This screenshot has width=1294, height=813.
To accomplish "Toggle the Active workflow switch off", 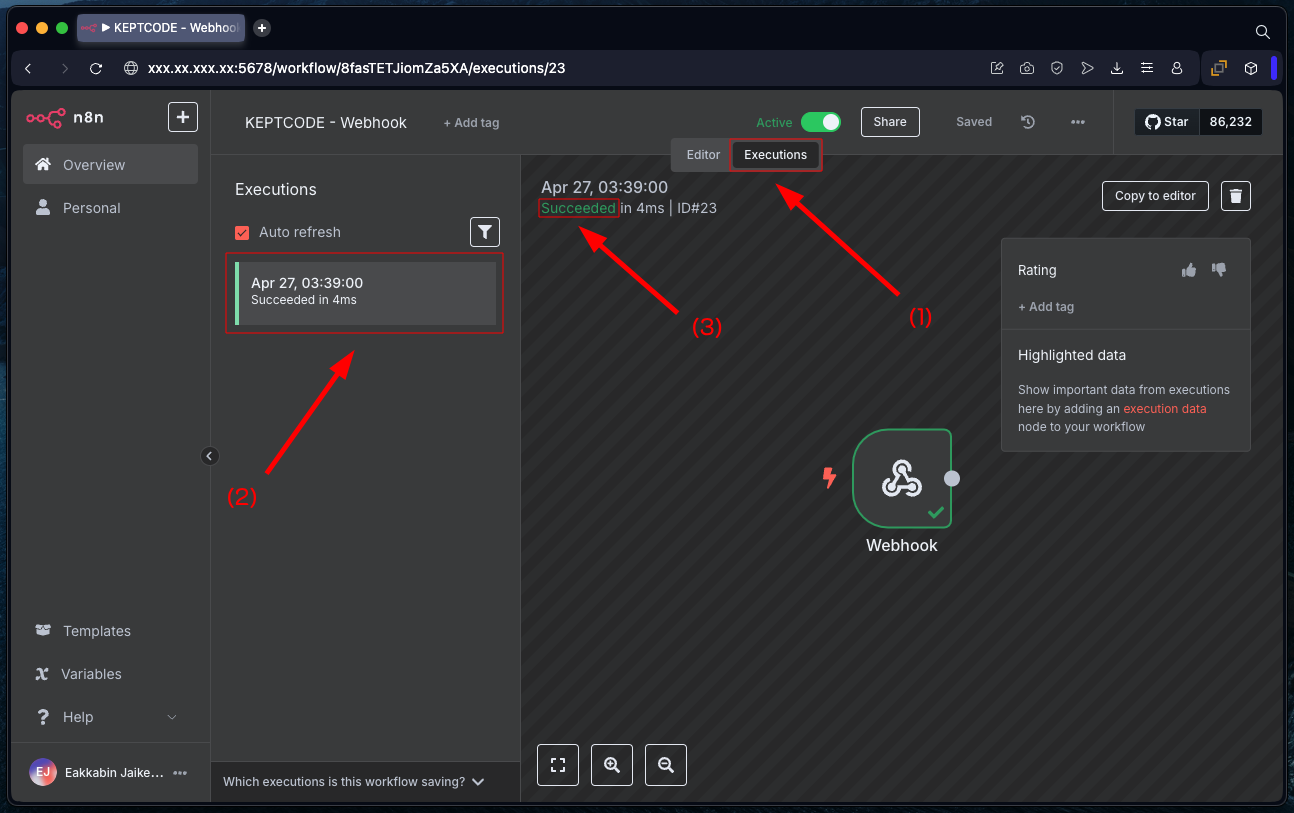I will (x=821, y=122).
